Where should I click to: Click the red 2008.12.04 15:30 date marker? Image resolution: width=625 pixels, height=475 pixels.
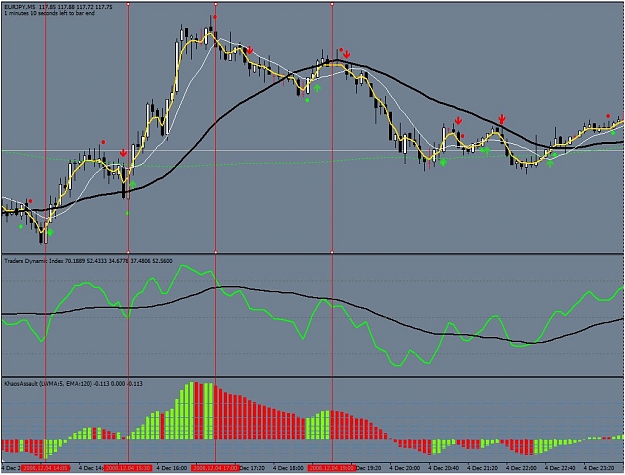(128, 468)
